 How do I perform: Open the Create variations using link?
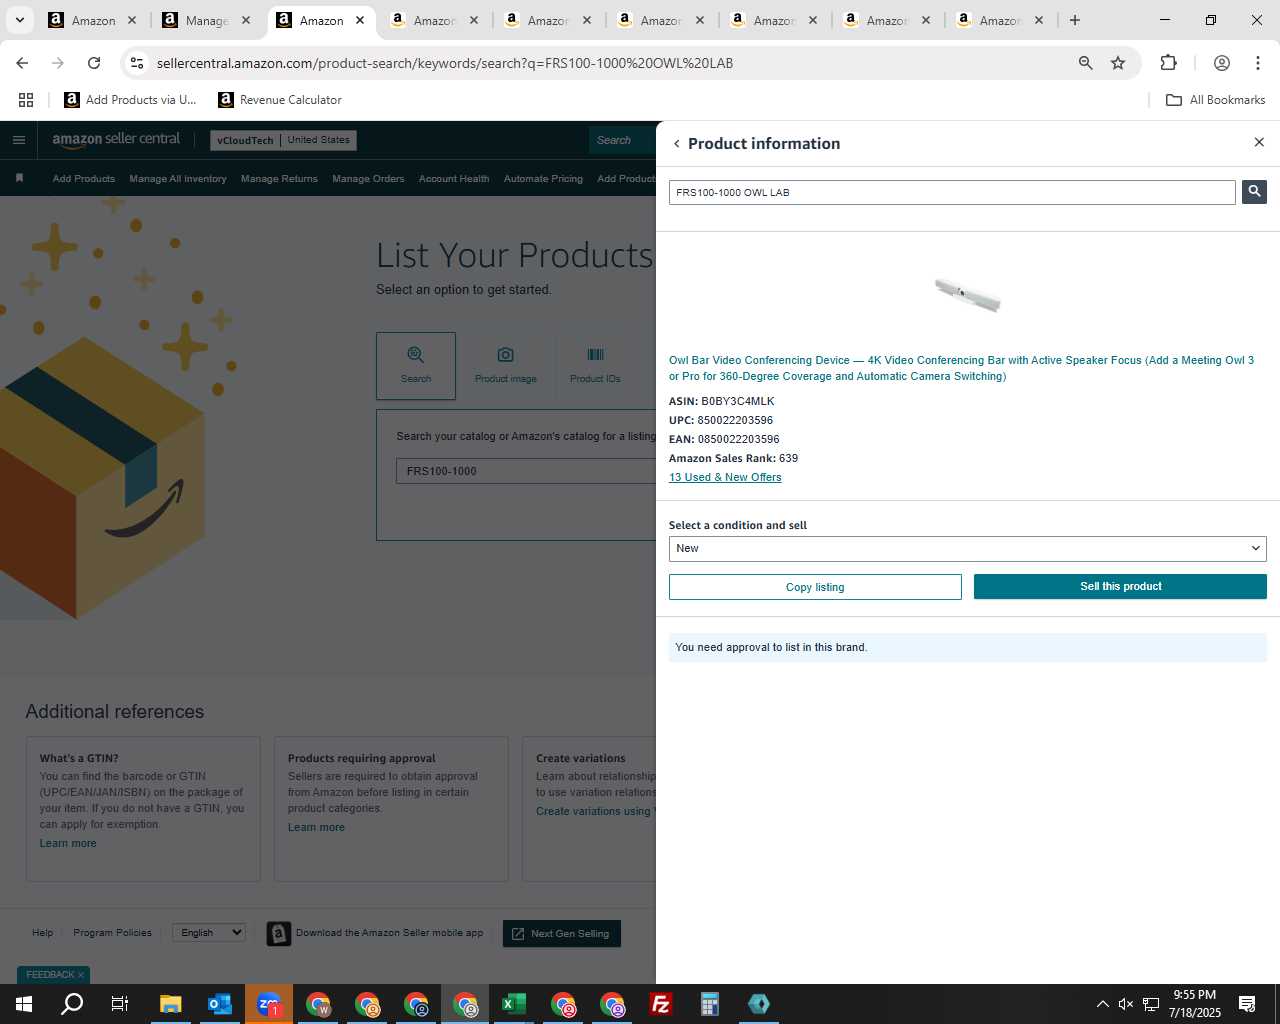click(595, 811)
